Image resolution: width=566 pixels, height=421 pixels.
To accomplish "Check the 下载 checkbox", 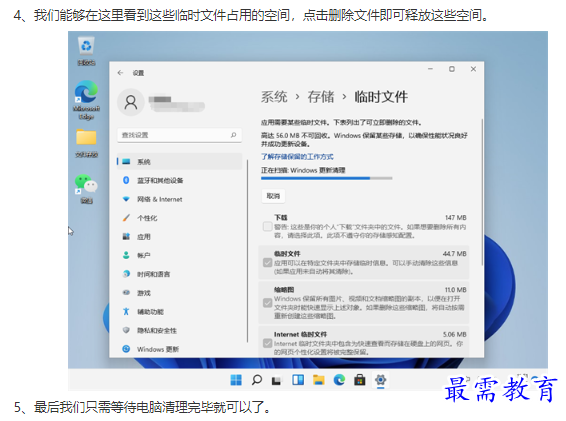I will (267, 226).
